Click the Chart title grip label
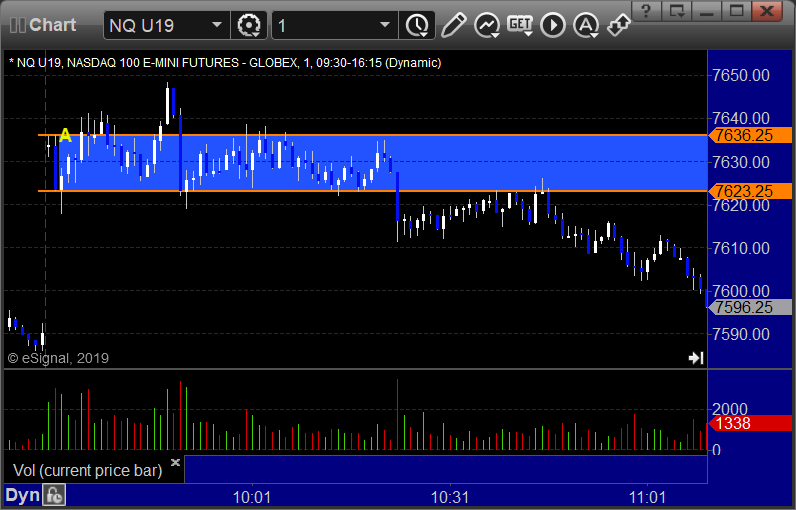Viewport: 796px width, 510px height. [x=43, y=25]
